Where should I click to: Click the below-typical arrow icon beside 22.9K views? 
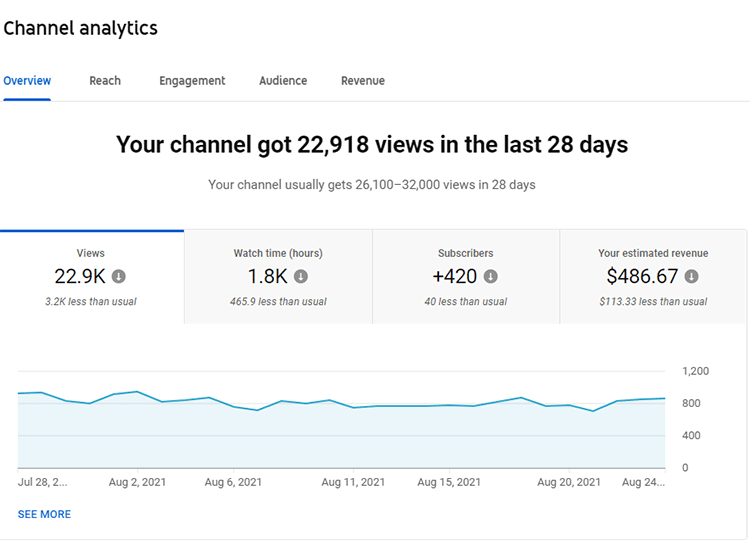[x=119, y=277]
